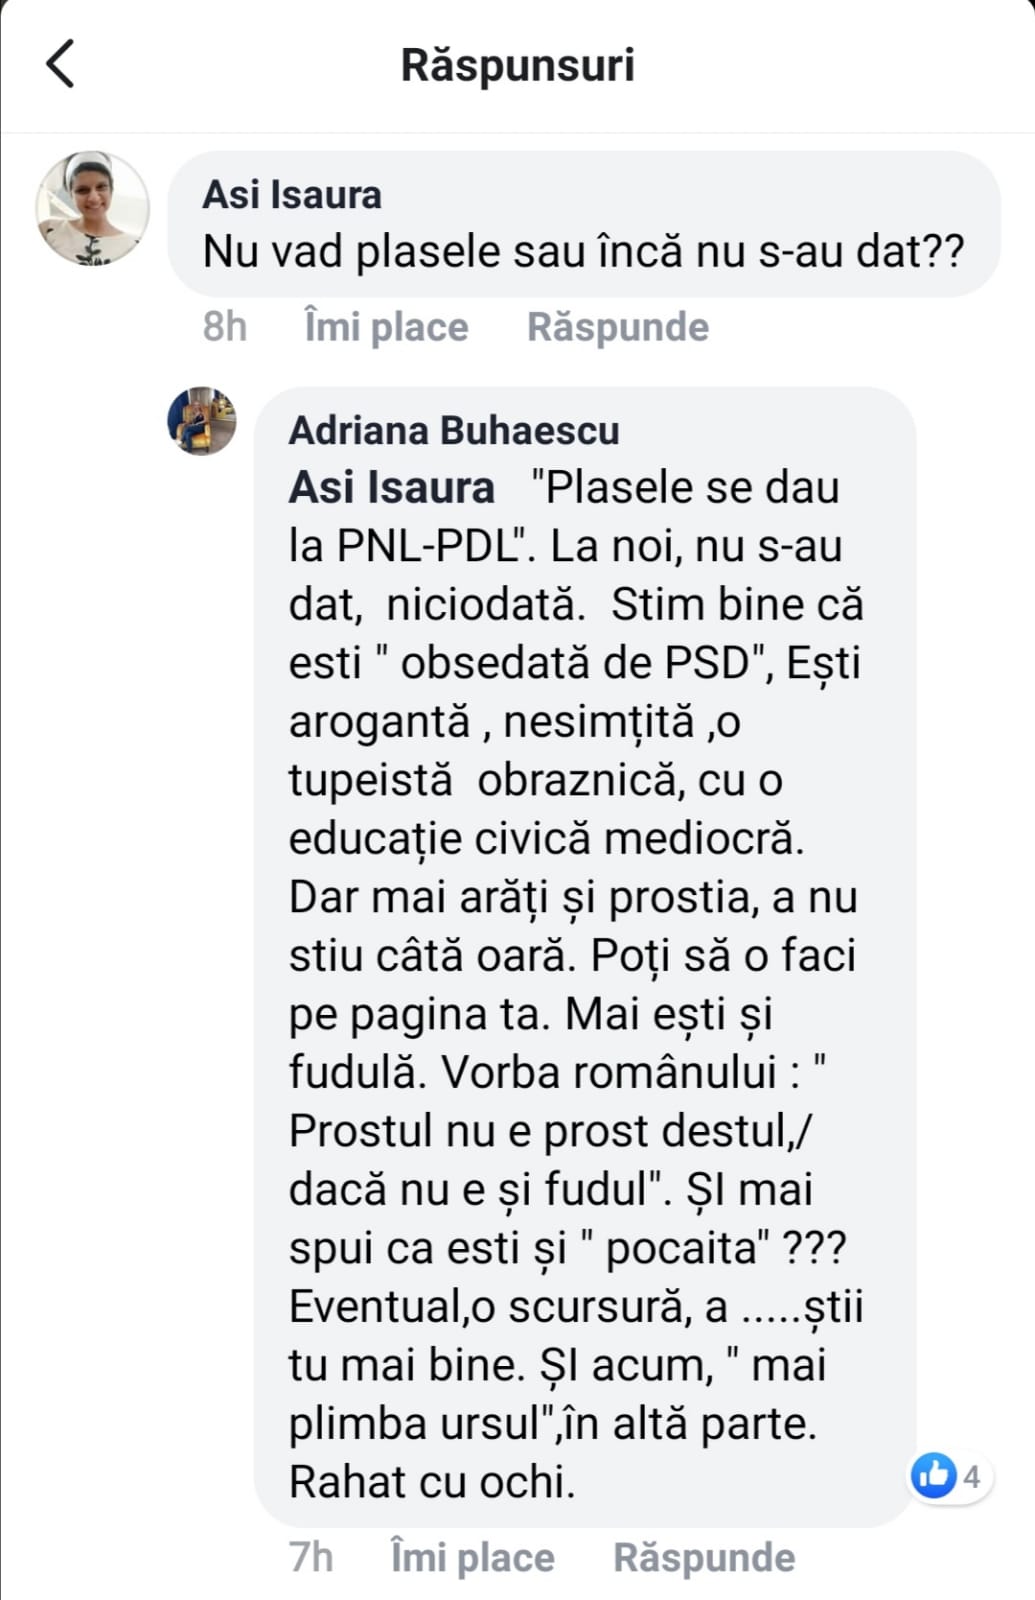Follow the bold Asi Isaura mention in the reply
The image size is (1035, 1600).
click(391, 488)
